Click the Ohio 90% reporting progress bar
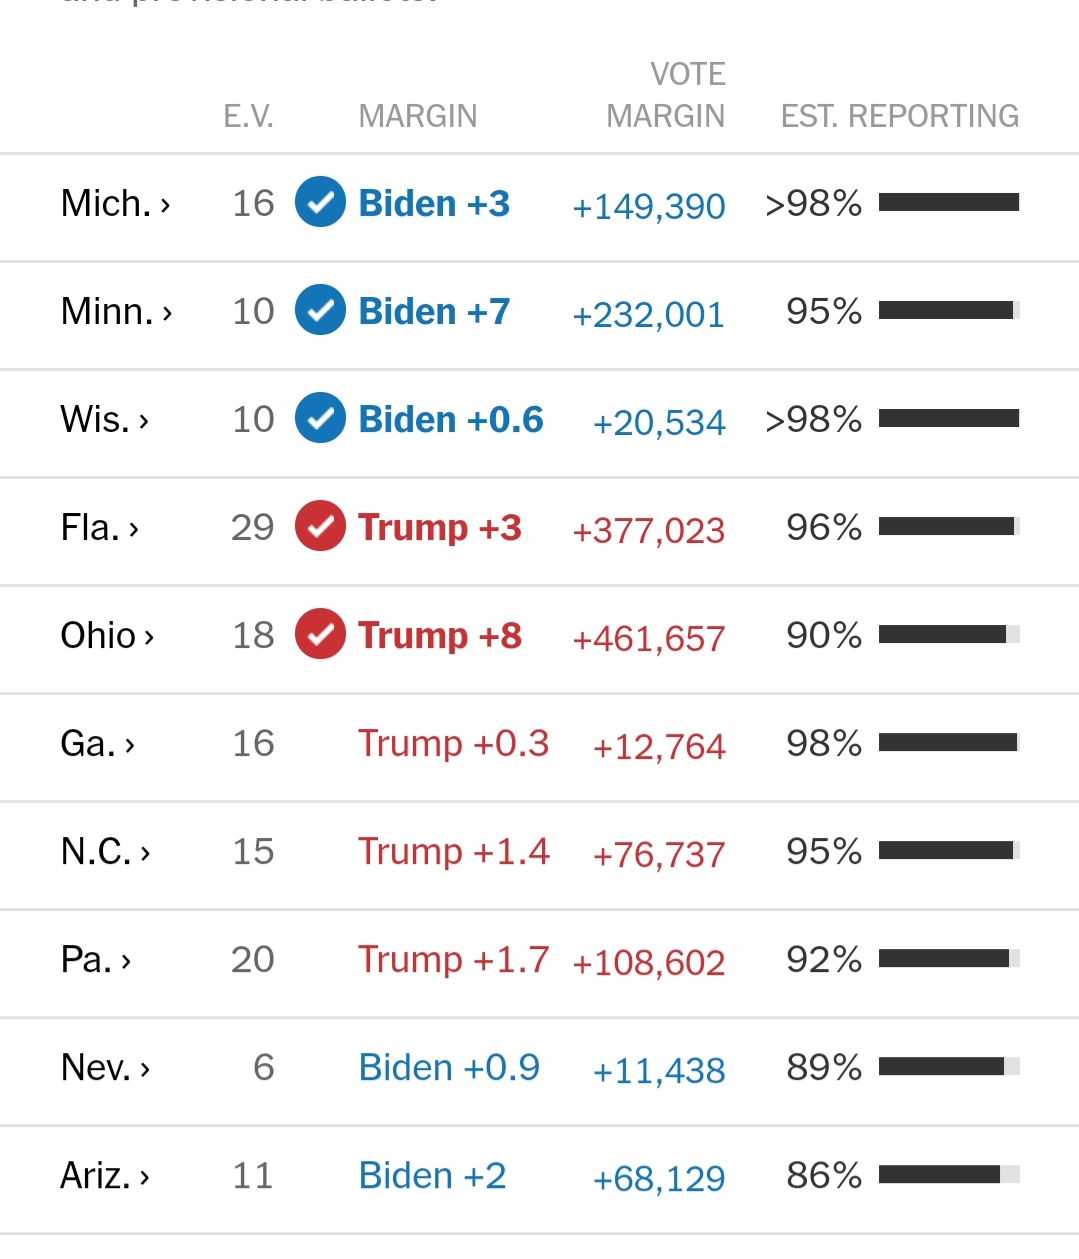This screenshot has width=1079, height=1259. (948, 634)
